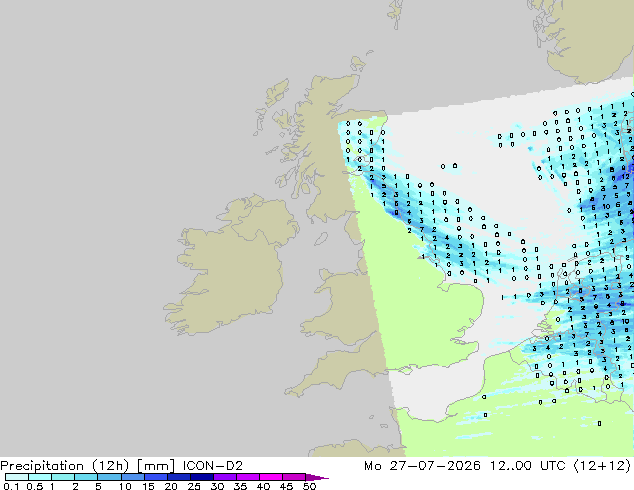Viewport: 634px width, 490px height.
Task: Click the "20" legend scale label
Action: pos(171,486)
